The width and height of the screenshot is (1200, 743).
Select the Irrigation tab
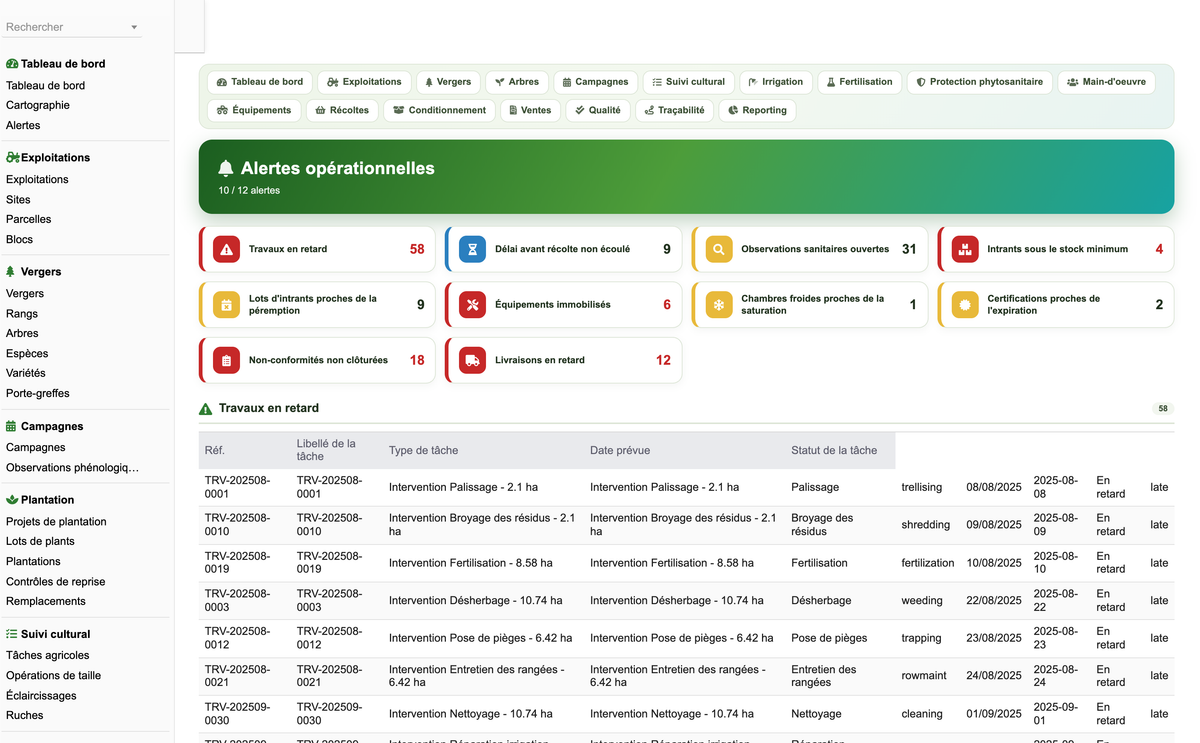click(776, 82)
